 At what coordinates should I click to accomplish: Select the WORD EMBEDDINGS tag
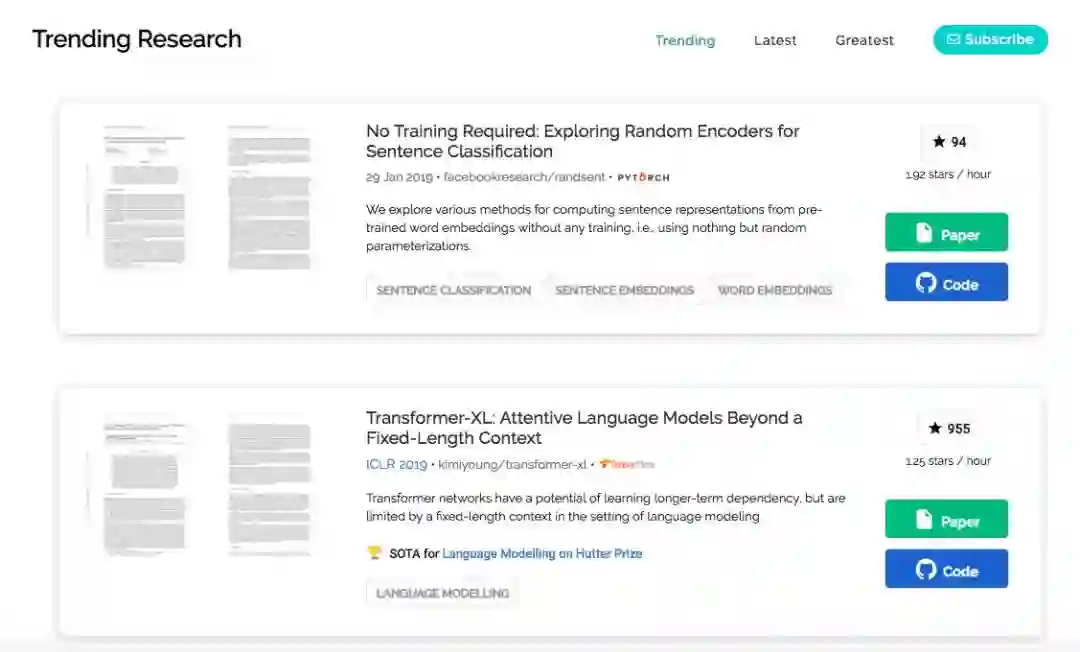coord(774,291)
